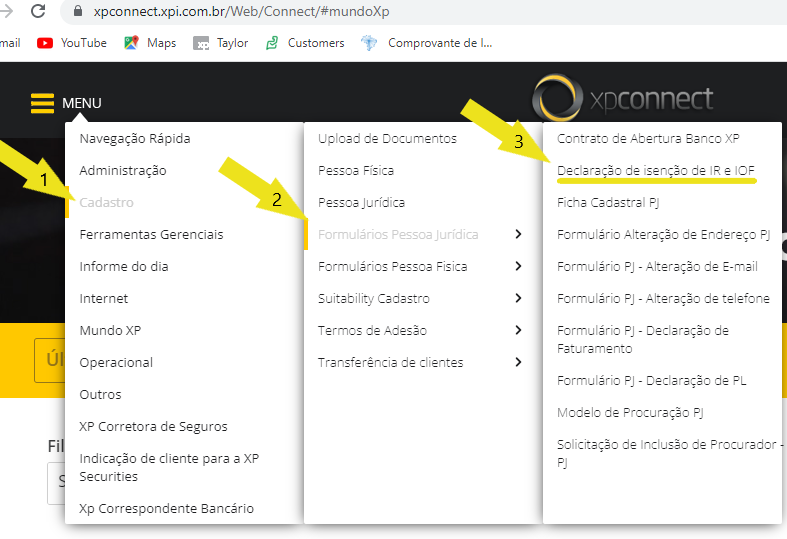The width and height of the screenshot is (787, 539).
Task: Select XP Corretora de Seguros item
Action: [x=153, y=427]
